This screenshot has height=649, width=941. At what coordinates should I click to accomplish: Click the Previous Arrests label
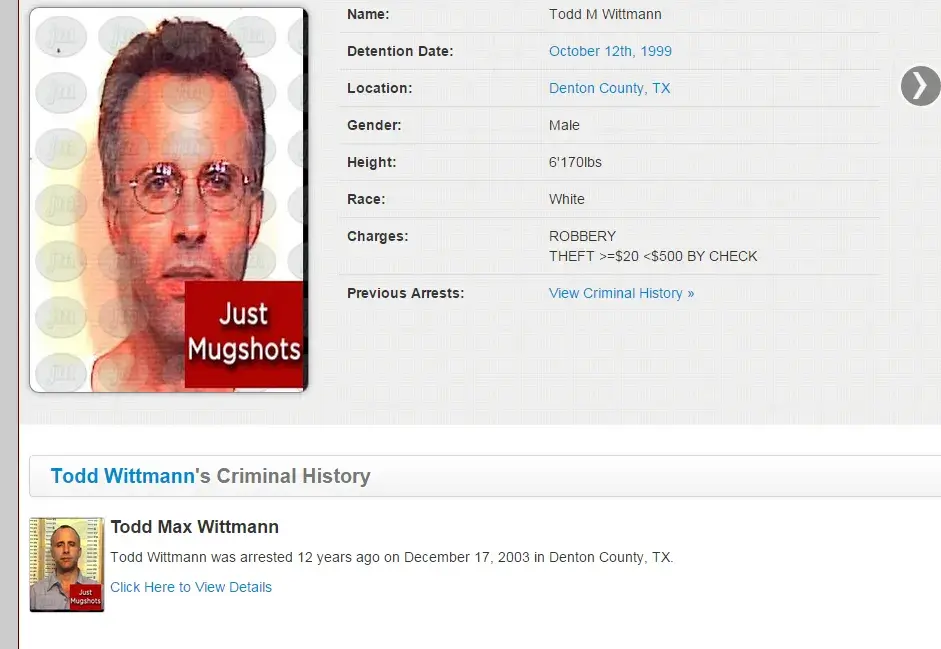(x=406, y=293)
